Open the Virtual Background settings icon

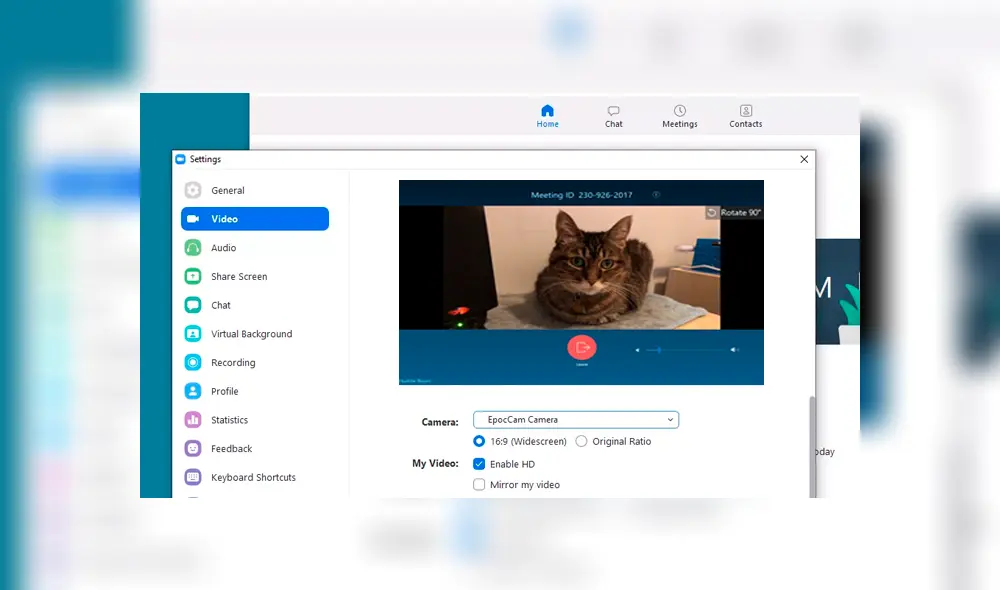193,333
